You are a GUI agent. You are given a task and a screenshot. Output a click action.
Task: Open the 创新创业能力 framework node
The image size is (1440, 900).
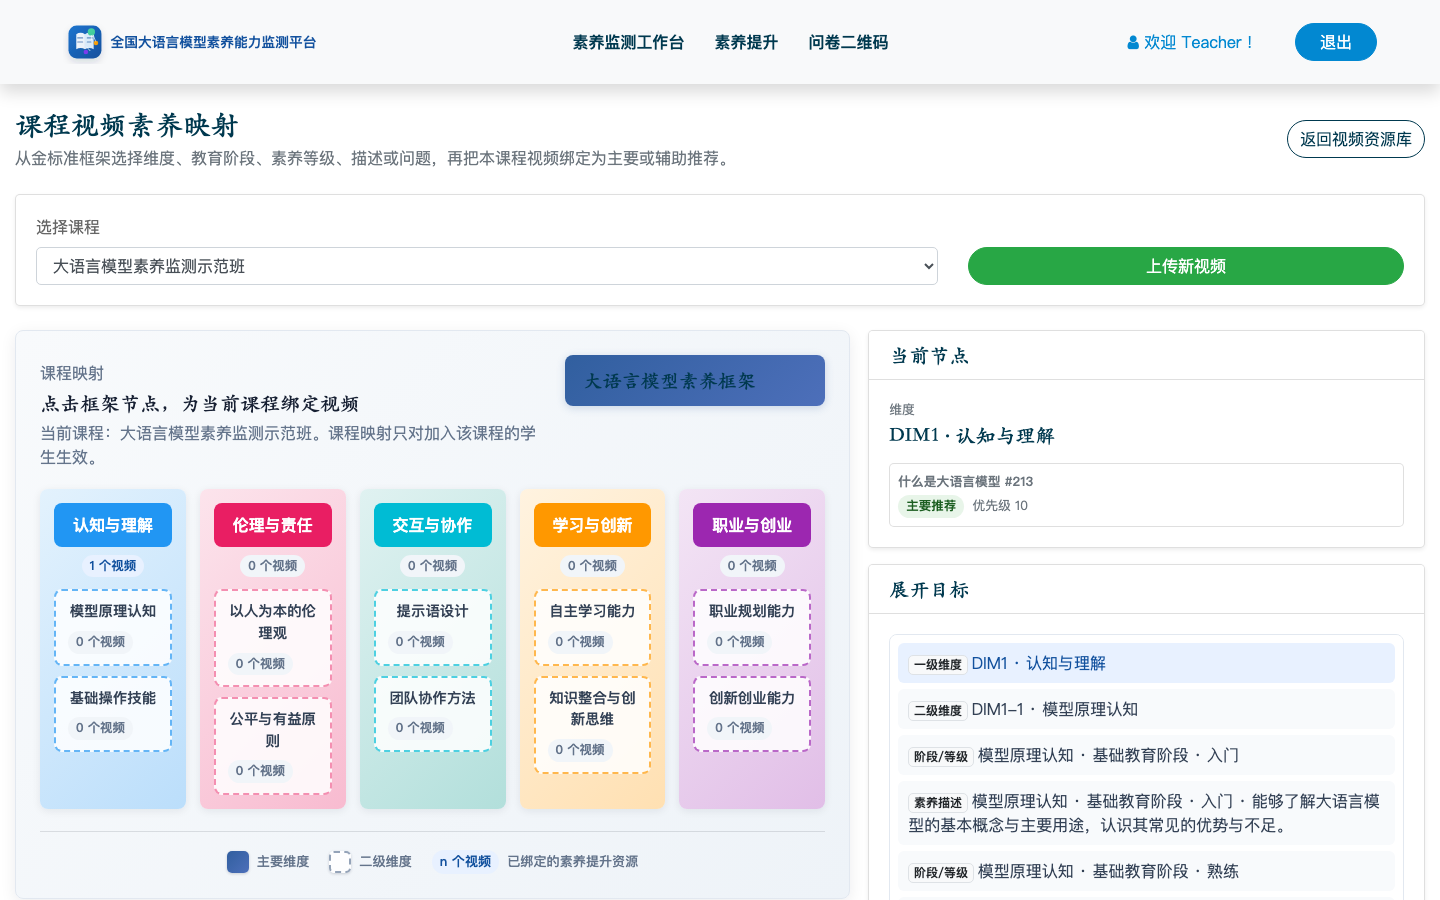(x=752, y=714)
